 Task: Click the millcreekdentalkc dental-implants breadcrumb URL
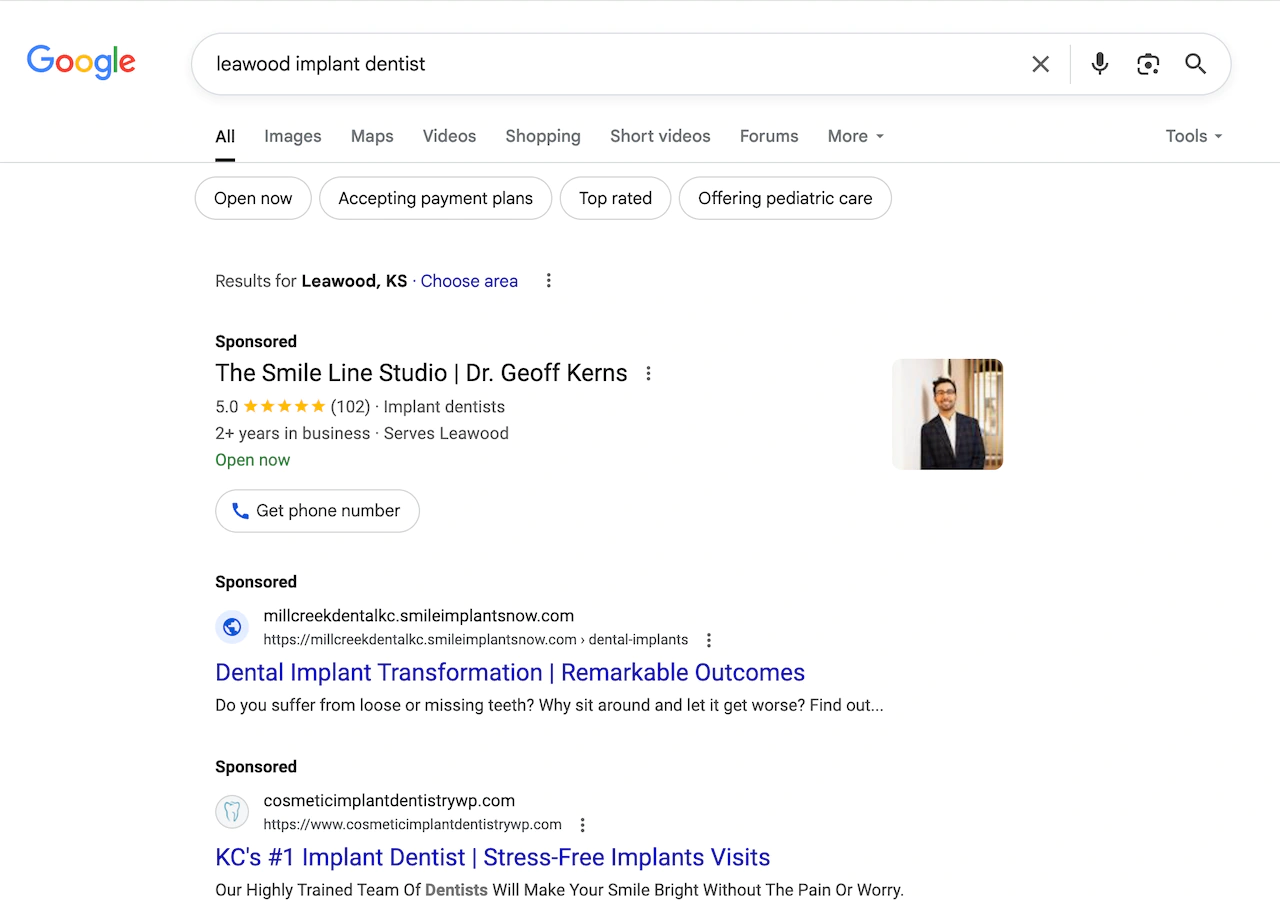(x=476, y=640)
